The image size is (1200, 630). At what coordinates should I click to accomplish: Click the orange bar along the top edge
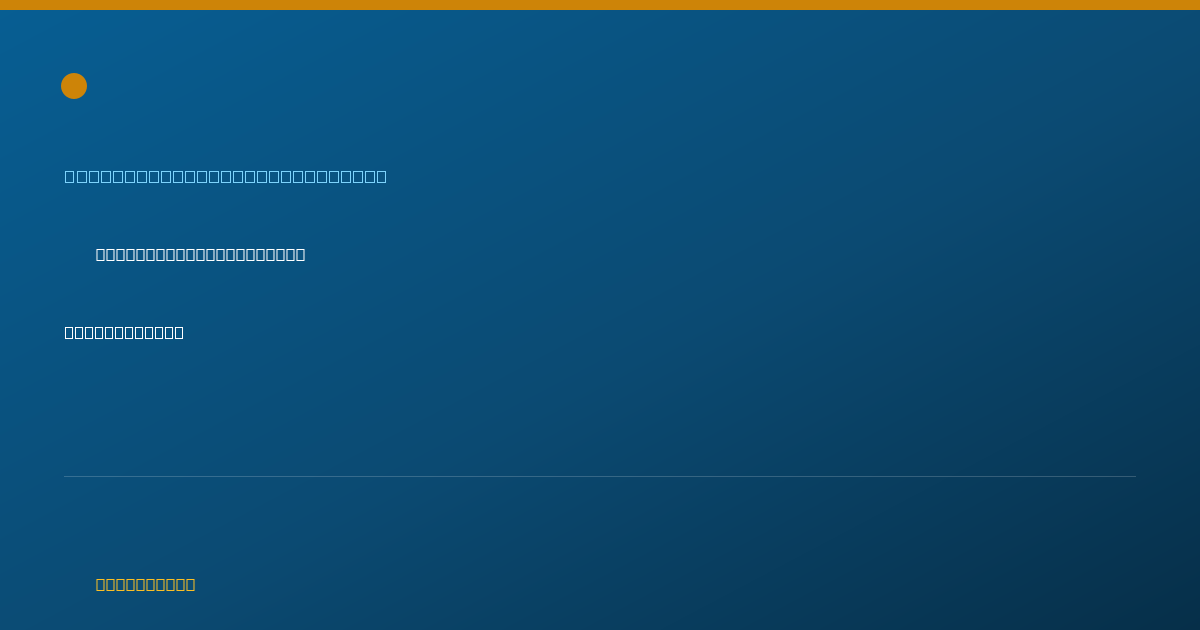coord(600,5)
